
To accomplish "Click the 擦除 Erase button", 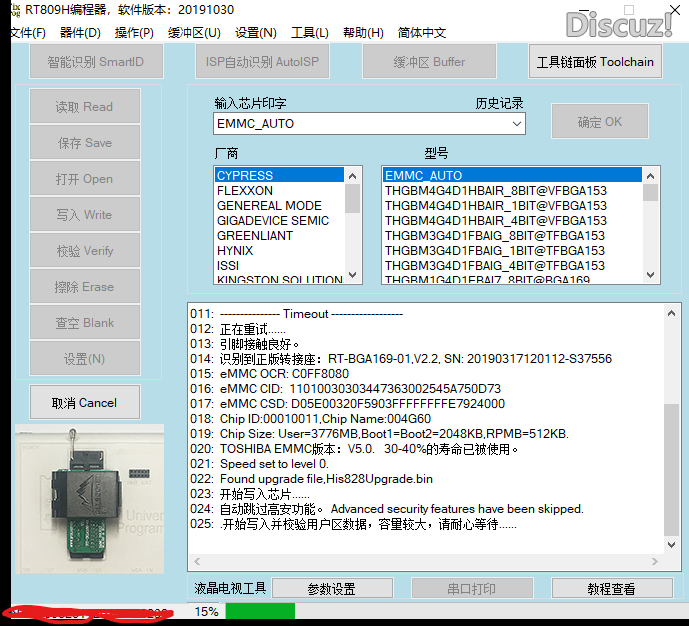I will coord(85,287).
